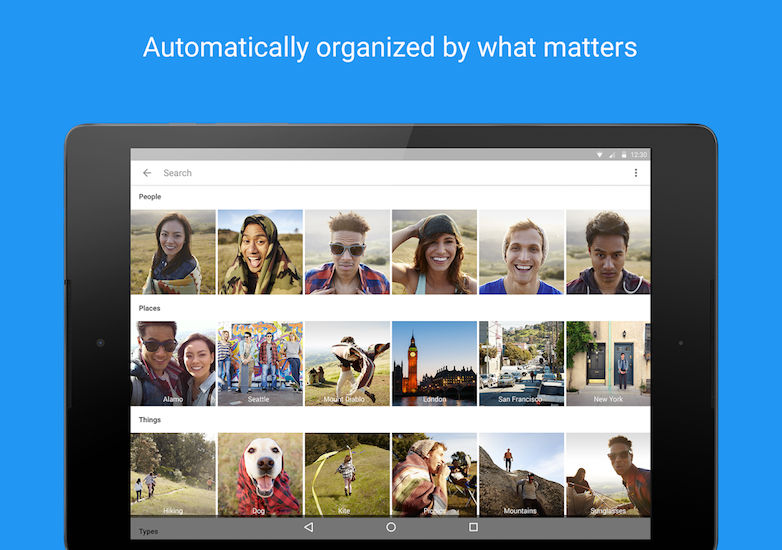Viewport: 782px width, 550px height.
Task: Open the Kite things thumbnail
Action: click(x=348, y=474)
